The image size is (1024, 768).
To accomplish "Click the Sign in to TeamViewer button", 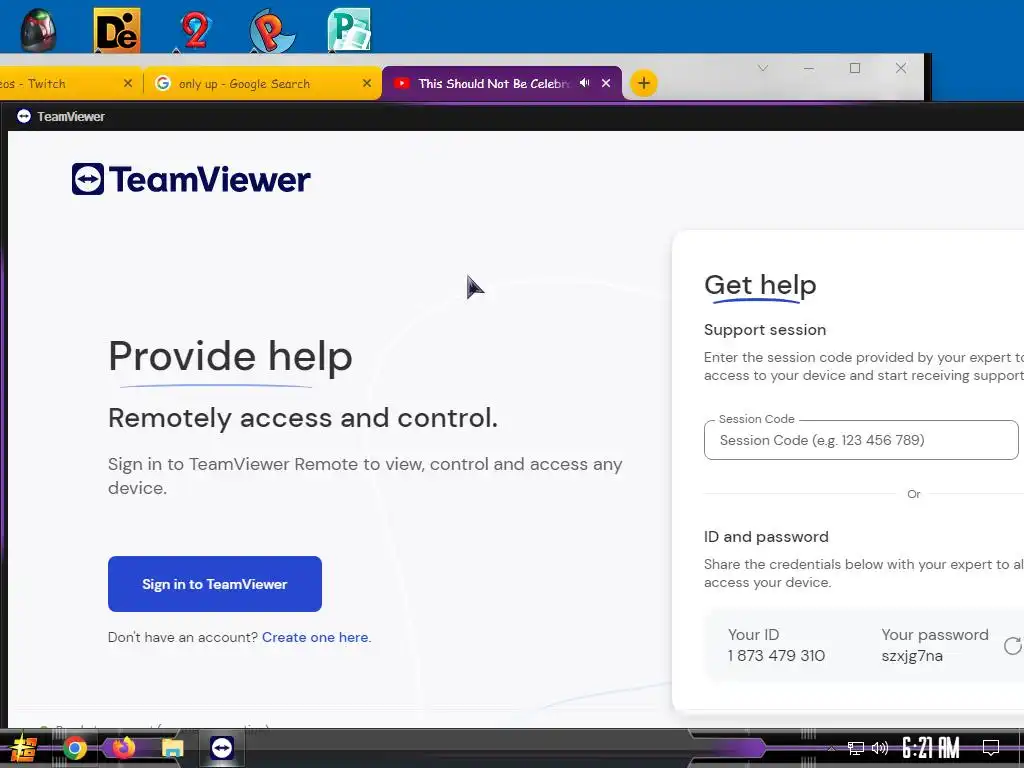I will (x=214, y=584).
